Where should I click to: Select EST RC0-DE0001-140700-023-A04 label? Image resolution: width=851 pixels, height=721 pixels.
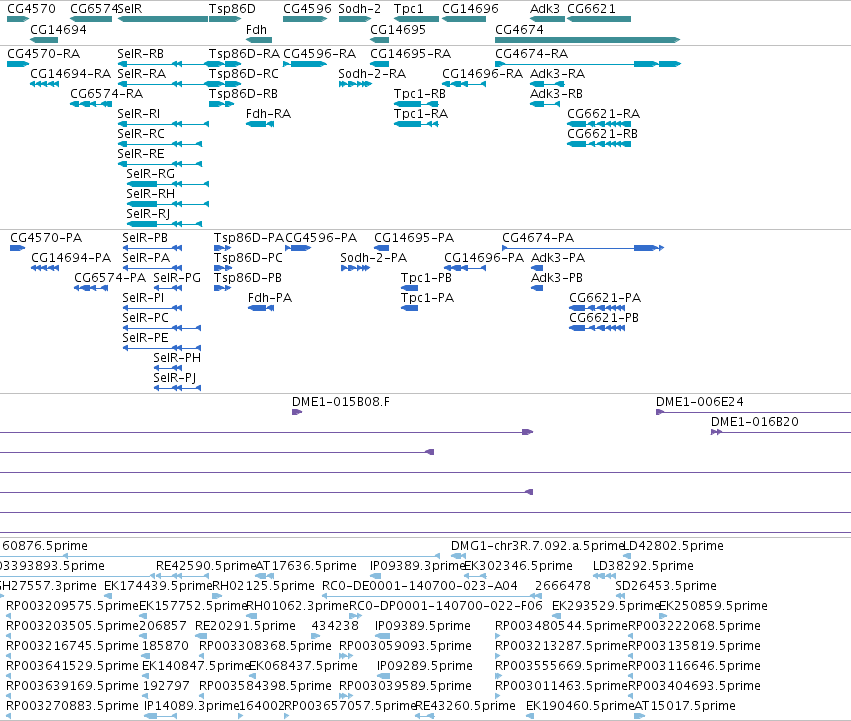(420, 586)
